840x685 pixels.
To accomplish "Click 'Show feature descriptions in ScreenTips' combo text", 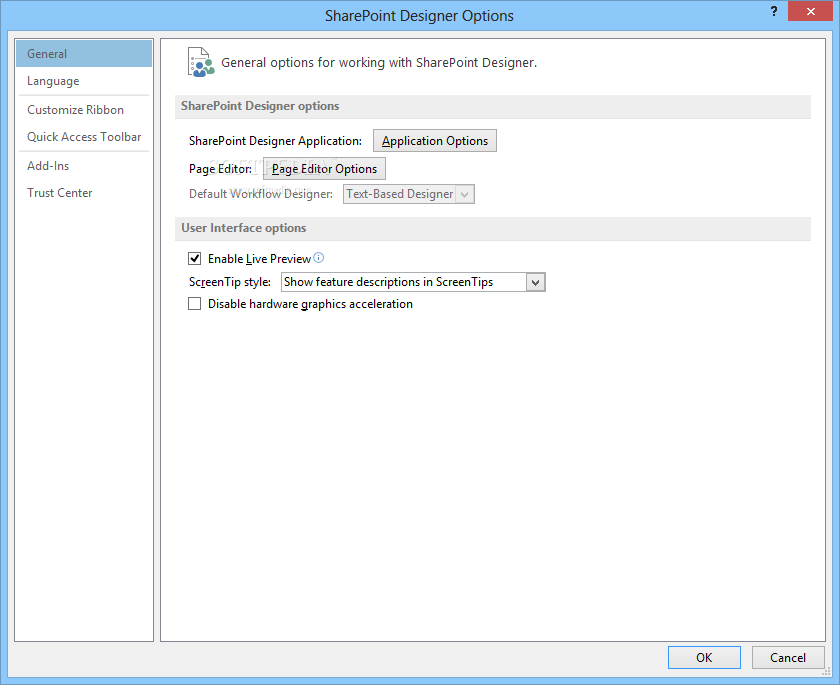I will pyautogui.click(x=388, y=282).
